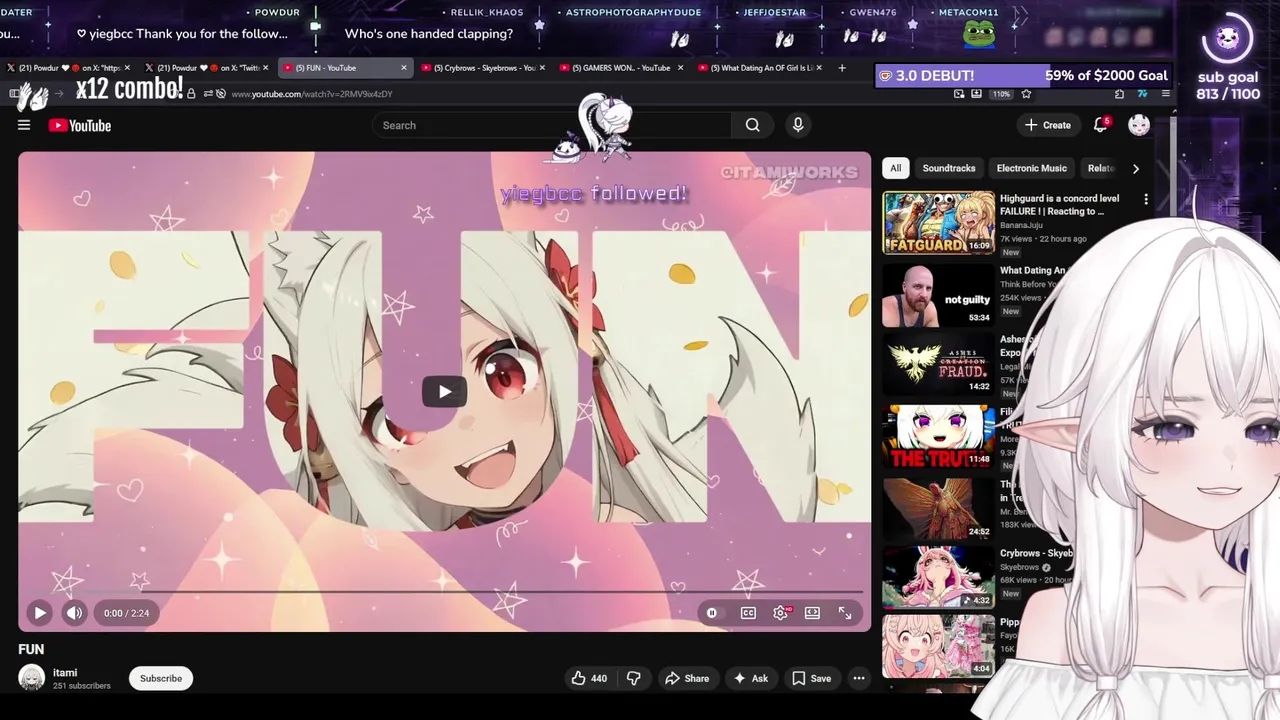Select the All filter chip

pos(896,168)
